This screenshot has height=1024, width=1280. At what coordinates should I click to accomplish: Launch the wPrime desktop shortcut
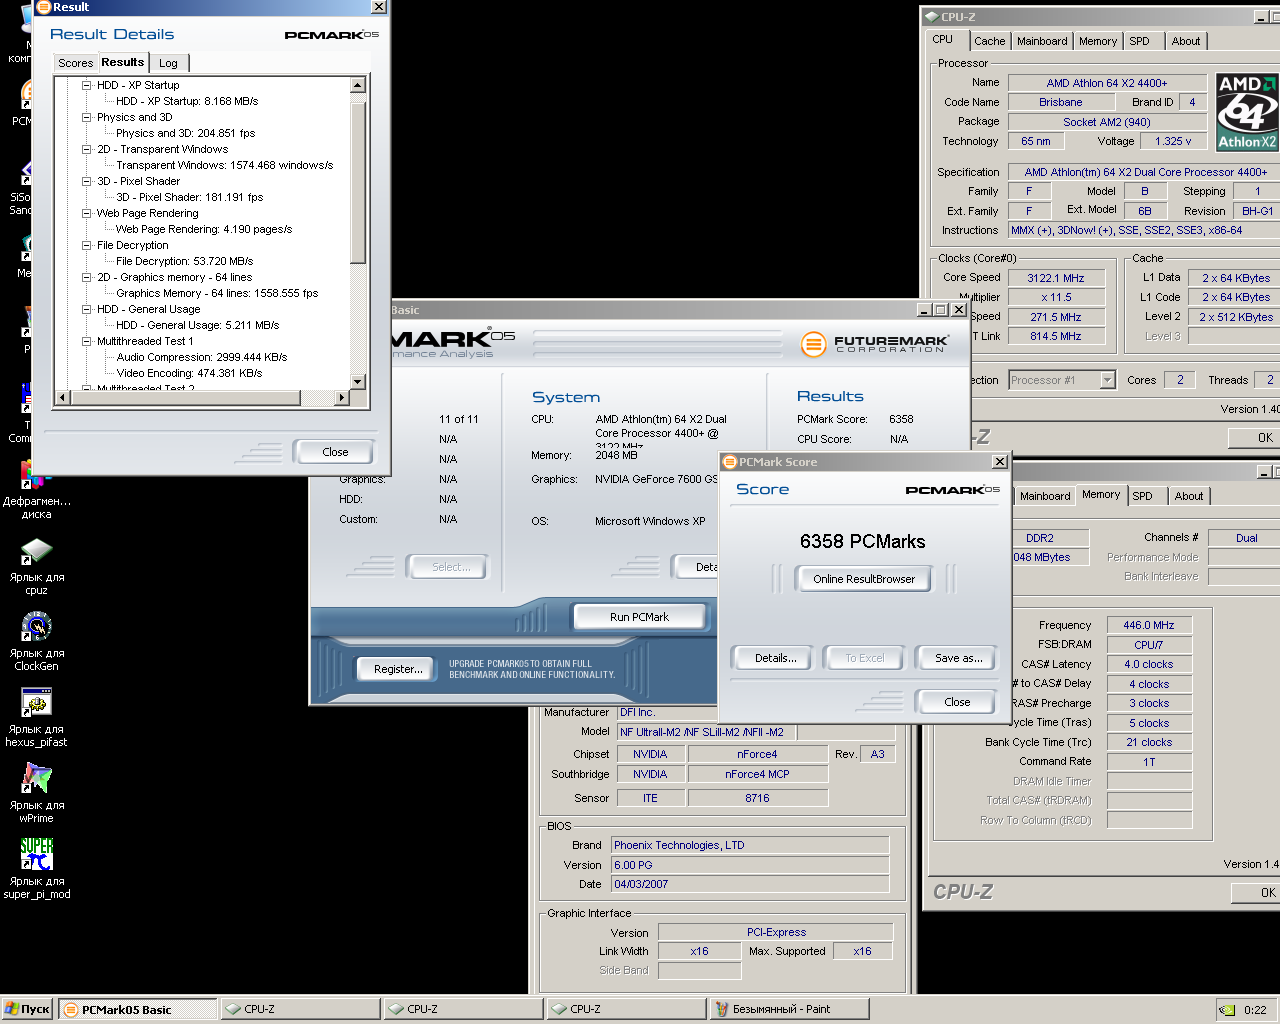pyautogui.click(x=36, y=780)
